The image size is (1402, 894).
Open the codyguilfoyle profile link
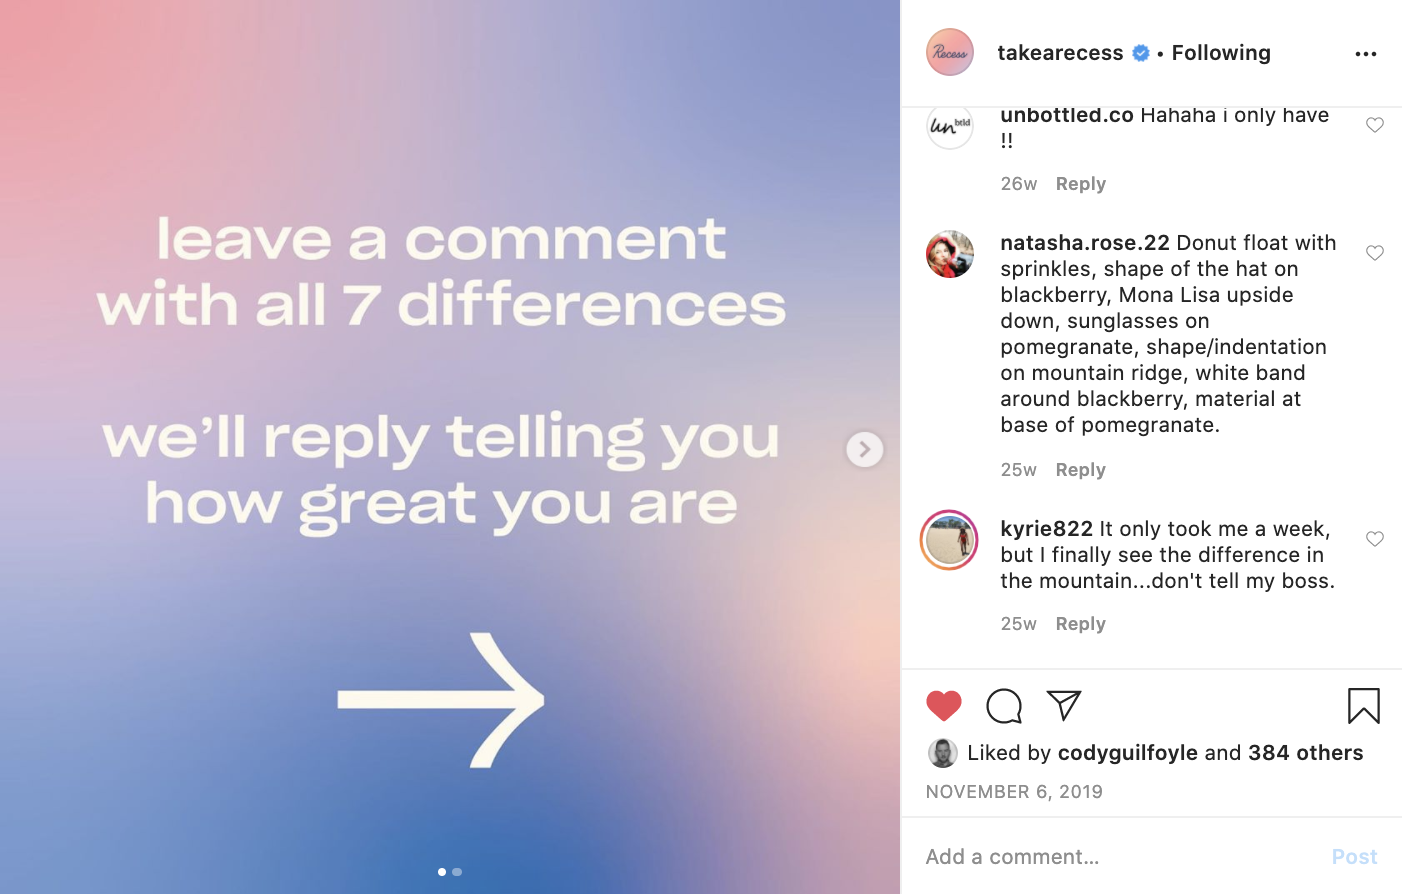[x=1127, y=753]
